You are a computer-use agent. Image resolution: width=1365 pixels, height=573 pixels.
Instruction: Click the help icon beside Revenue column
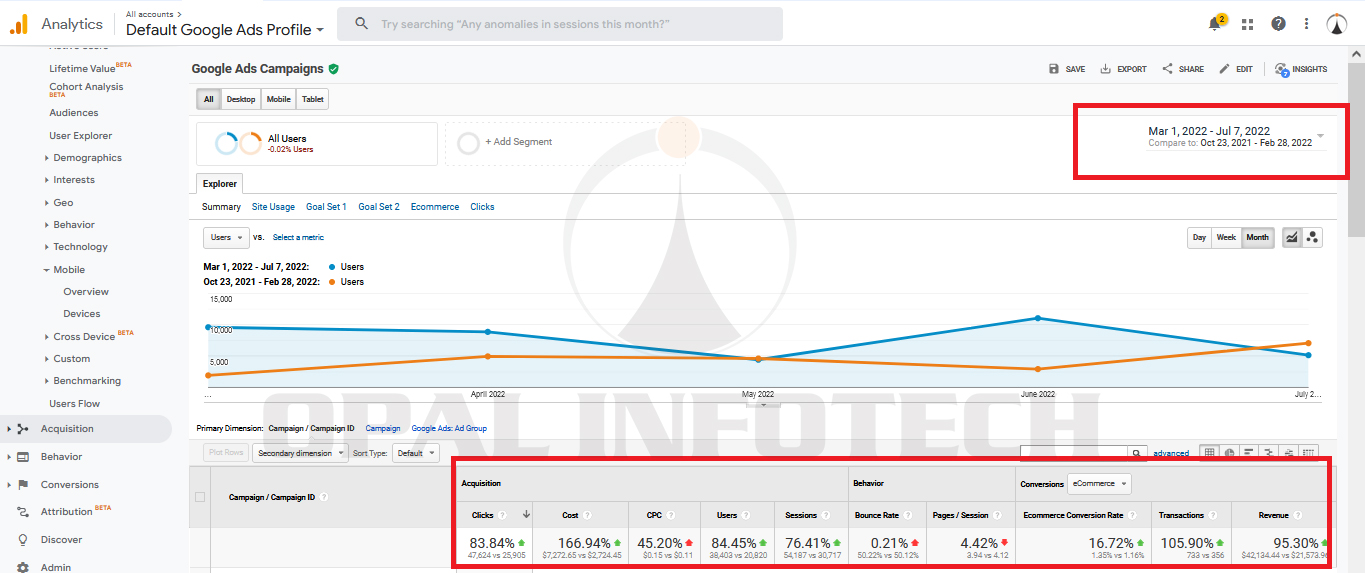pos(1298,516)
